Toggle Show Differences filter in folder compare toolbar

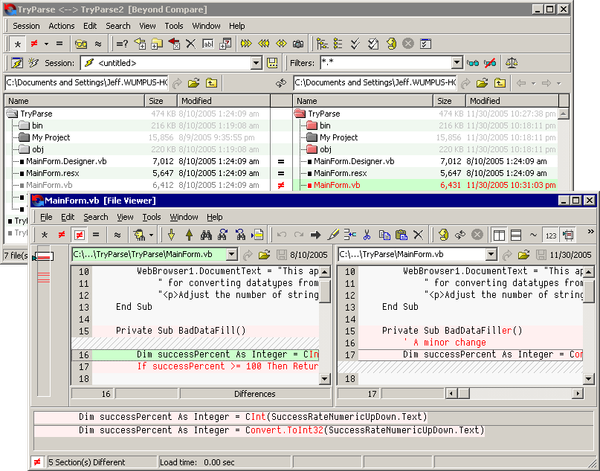(x=34, y=44)
